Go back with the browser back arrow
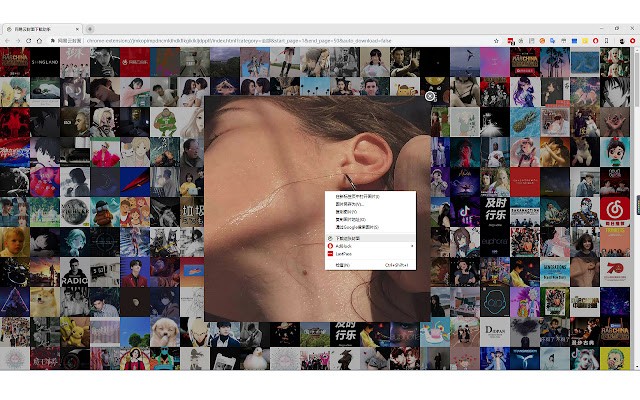This screenshot has height=400, width=640. click(x=7, y=40)
